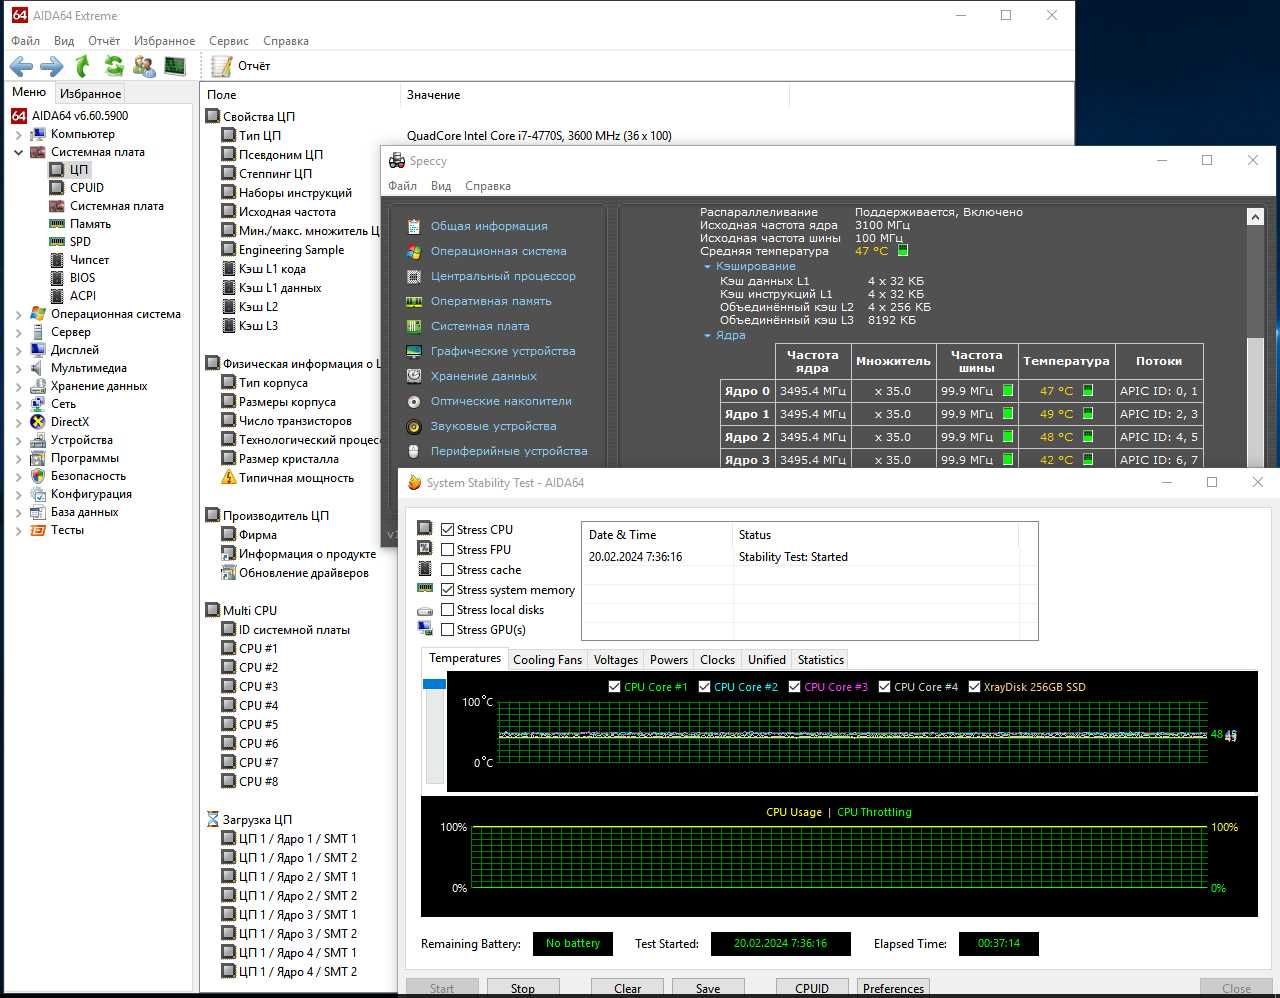This screenshot has height=998, width=1280.
Task: Click the Forward arrow in AIDA64 toolbar
Action: [52, 66]
